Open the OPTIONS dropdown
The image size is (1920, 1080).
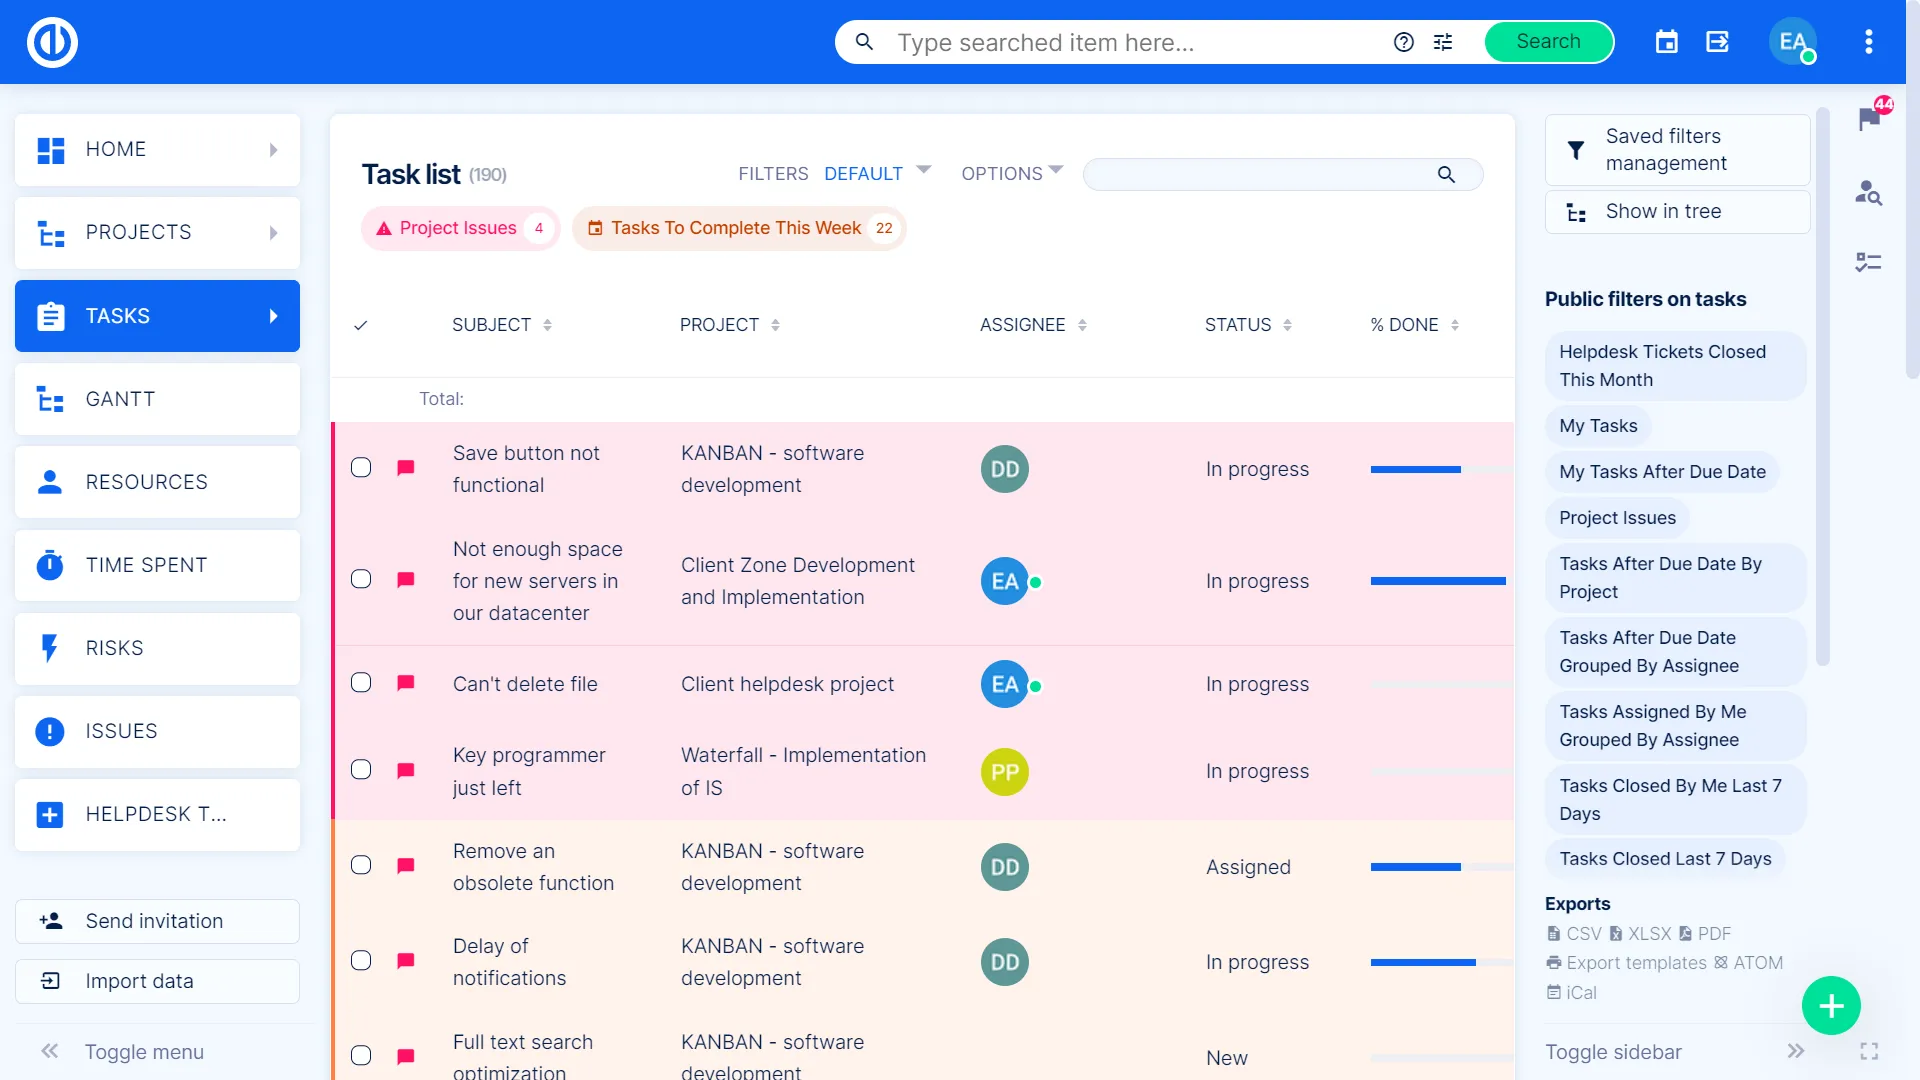pyautogui.click(x=1012, y=173)
